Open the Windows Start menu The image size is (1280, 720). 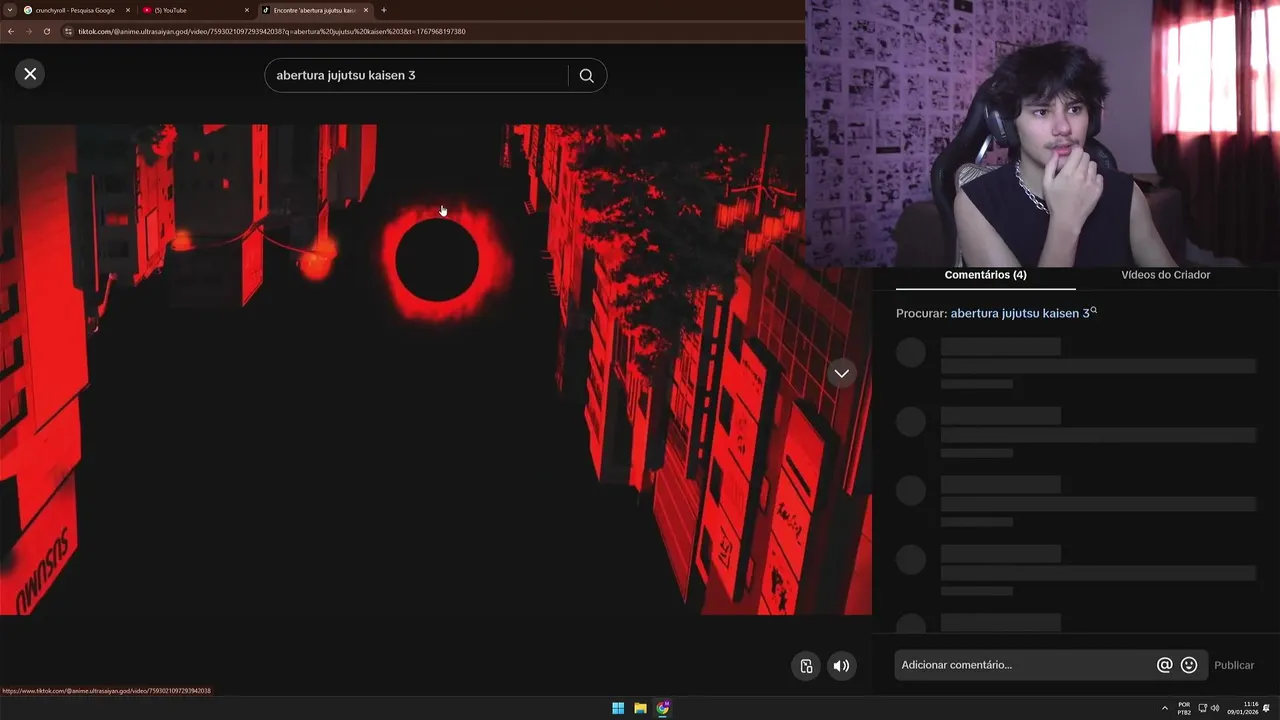[x=618, y=708]
